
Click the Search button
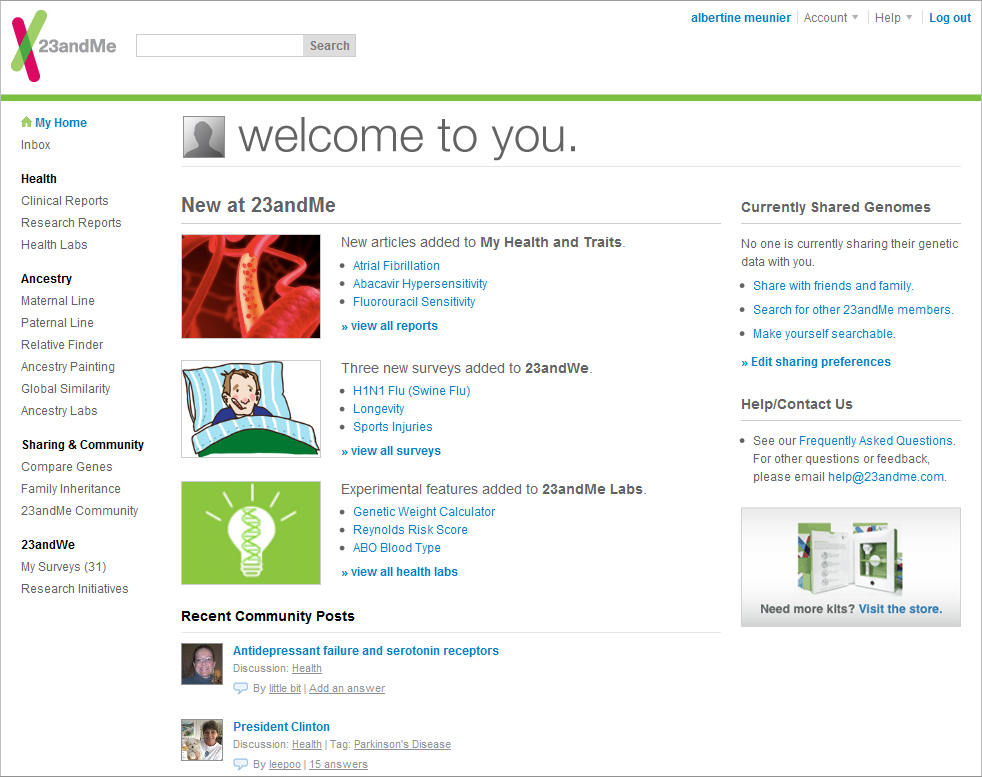(x=329, y=46)
